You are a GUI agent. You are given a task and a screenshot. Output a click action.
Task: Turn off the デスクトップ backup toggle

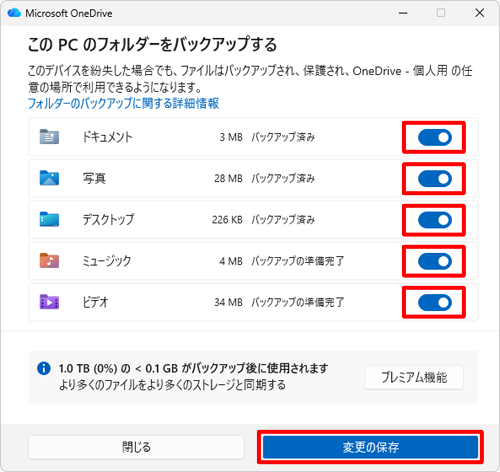coord(435,220)
